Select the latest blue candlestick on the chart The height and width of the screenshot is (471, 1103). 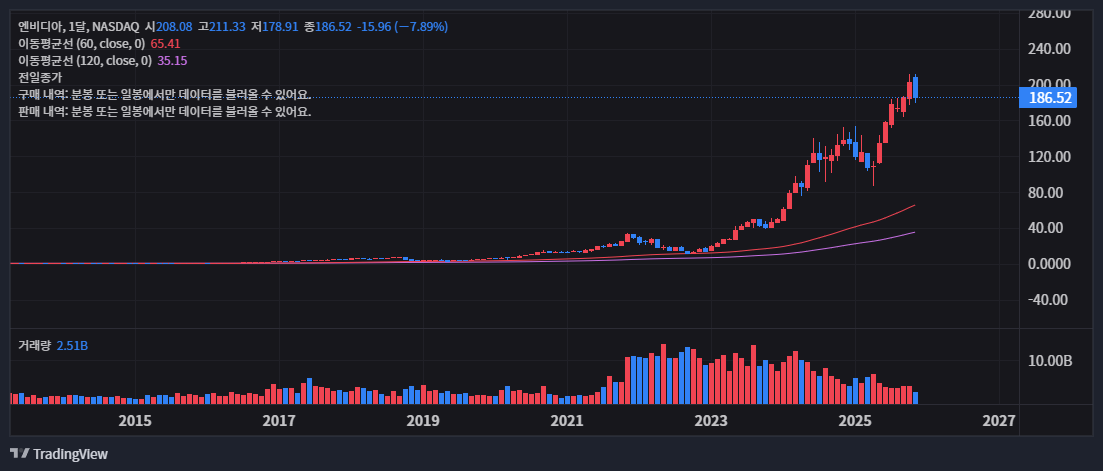[915, 87]
